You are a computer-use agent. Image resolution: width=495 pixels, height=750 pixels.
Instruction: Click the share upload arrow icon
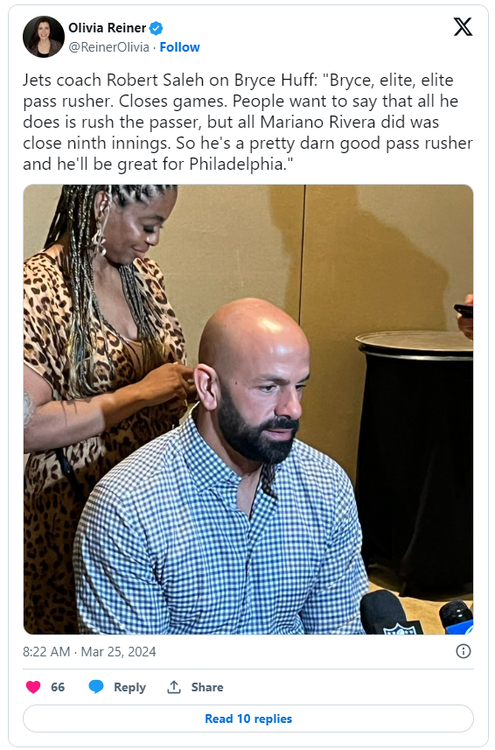[x=174, y=687]
